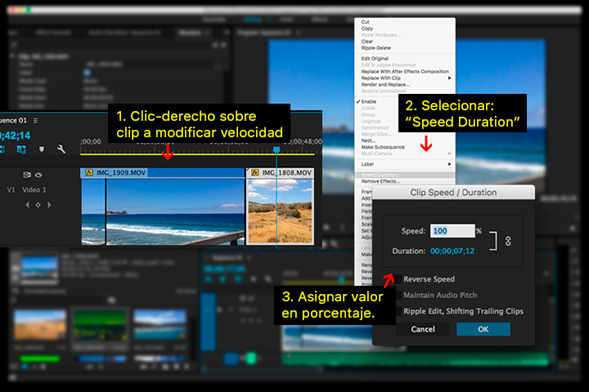The width and height of the screenshot is (589, 392).
Task: Go to next keyframe on Video 1
Action: 49,205
